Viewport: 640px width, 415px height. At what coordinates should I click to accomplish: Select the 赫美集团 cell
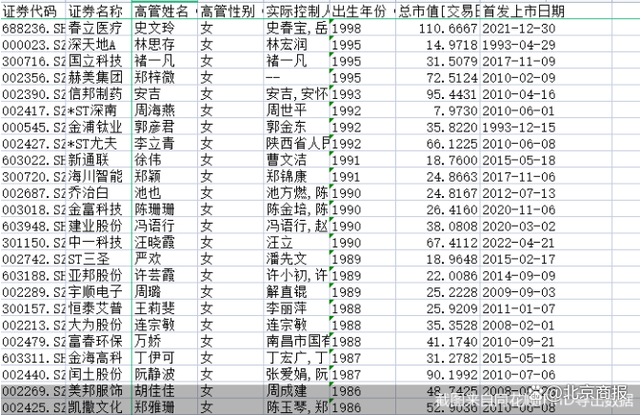98,78
